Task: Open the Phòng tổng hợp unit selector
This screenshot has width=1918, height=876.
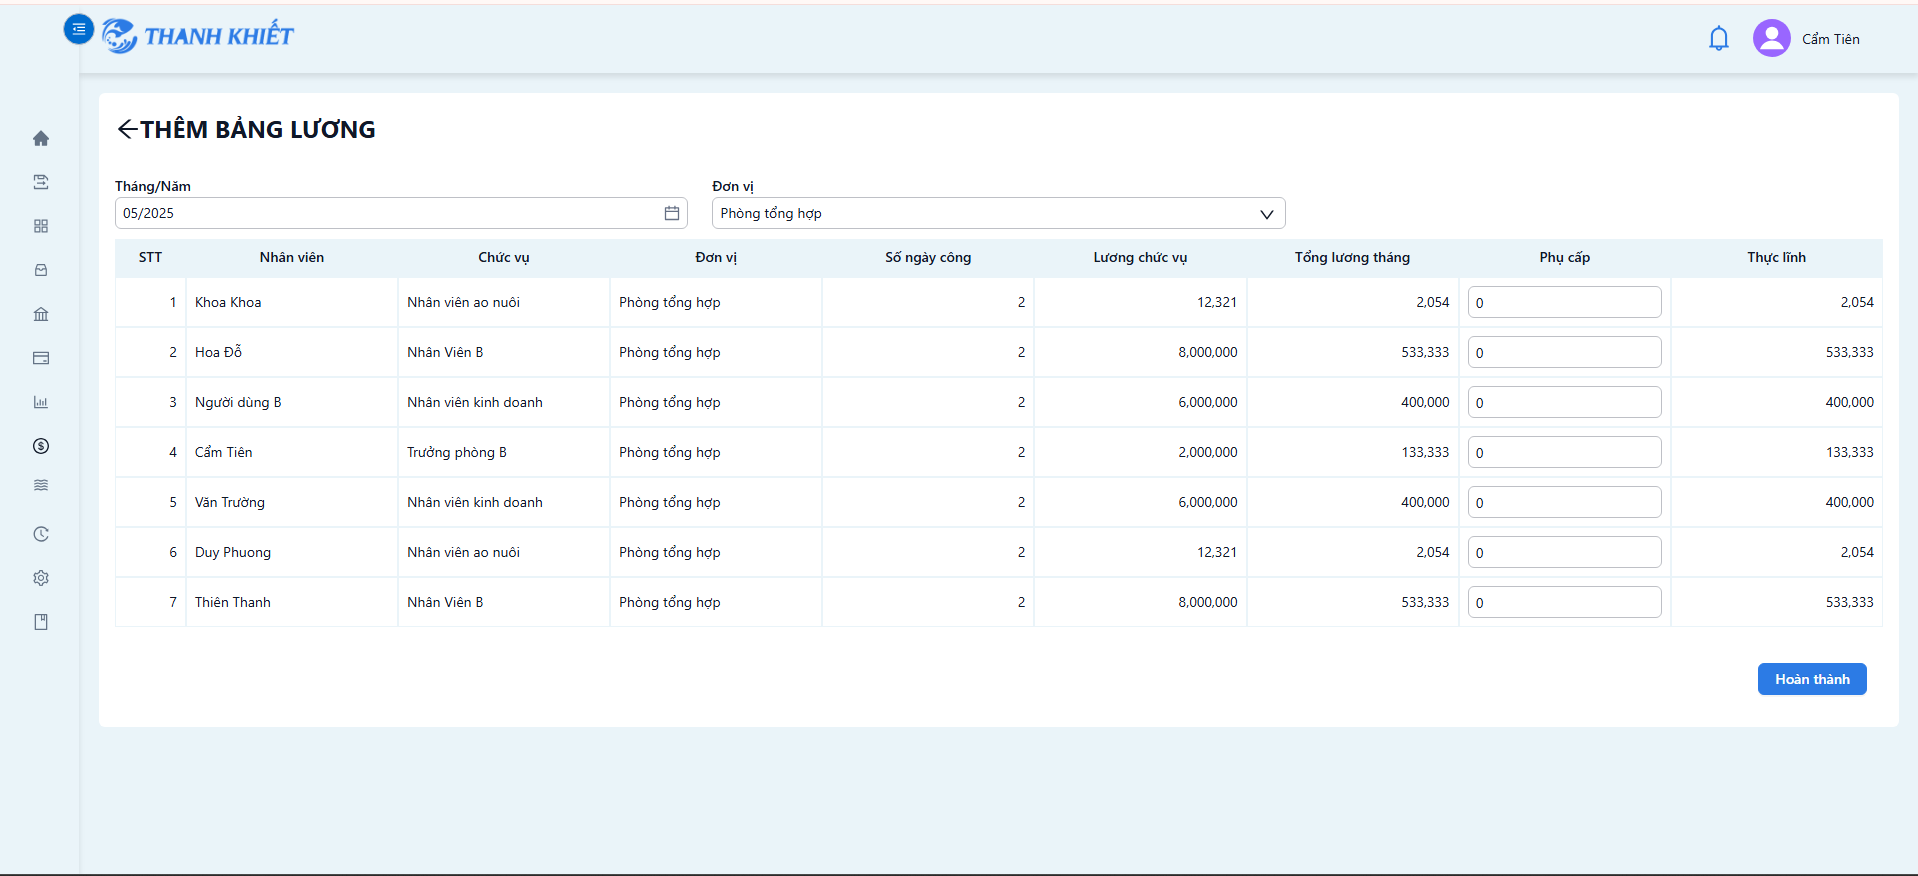Action: 998,213
